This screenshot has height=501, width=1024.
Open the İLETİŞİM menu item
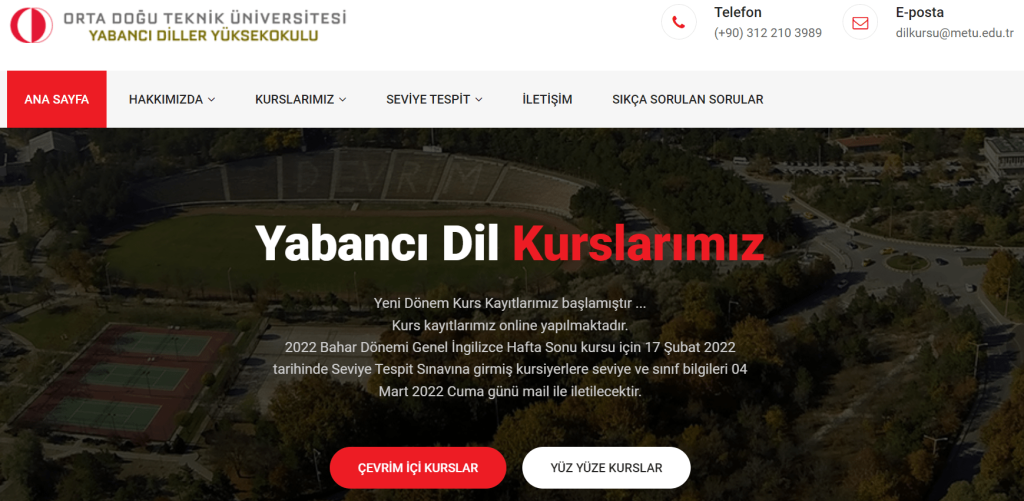547,100
